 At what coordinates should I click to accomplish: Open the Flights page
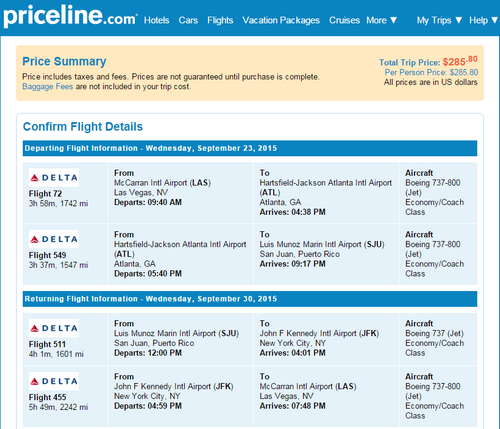[x=220, y=20]
